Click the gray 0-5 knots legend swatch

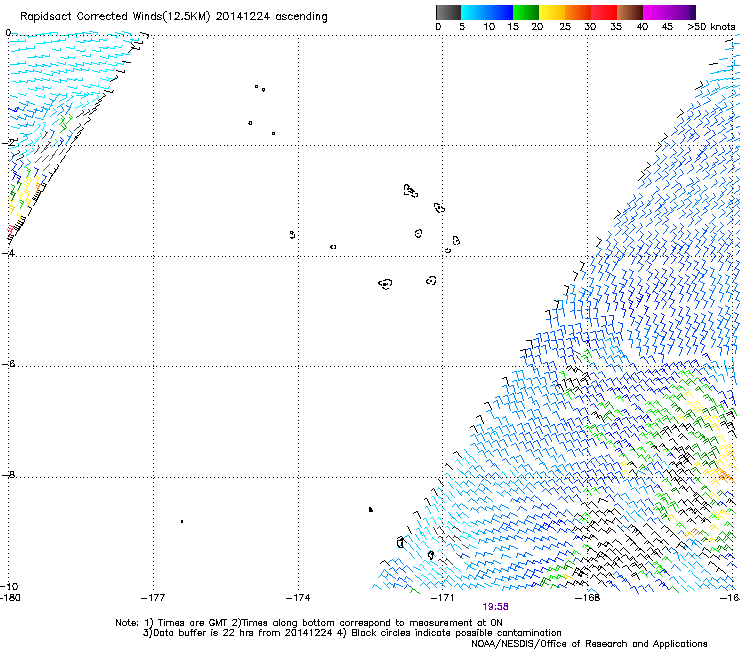click(x=448, y=12)
